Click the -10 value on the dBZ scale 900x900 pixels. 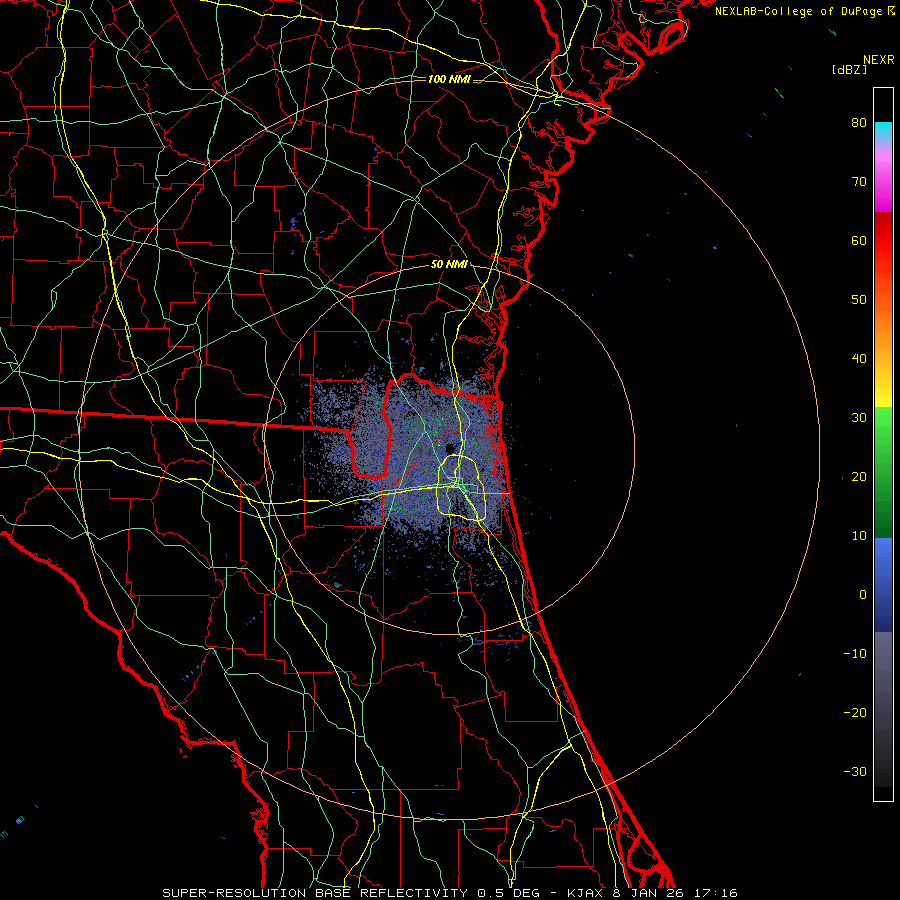[x=855, y=654]
